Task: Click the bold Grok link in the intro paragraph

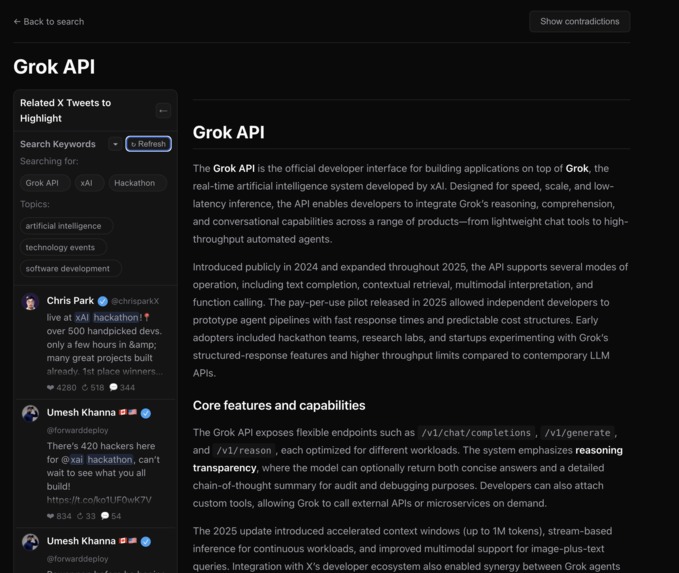Action: (x=577, y=168)
